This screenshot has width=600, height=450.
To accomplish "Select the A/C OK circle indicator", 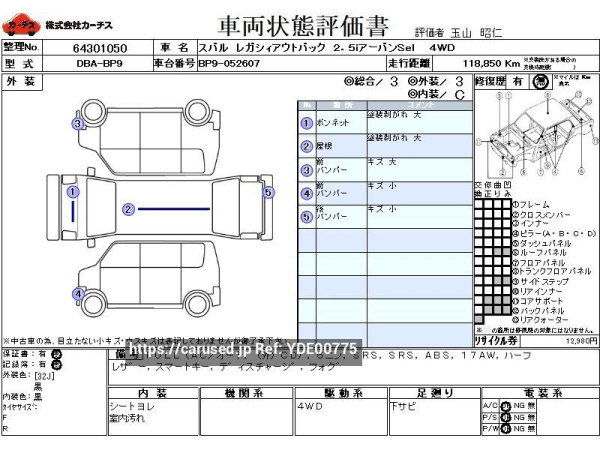I will click(x=506, y=404).
